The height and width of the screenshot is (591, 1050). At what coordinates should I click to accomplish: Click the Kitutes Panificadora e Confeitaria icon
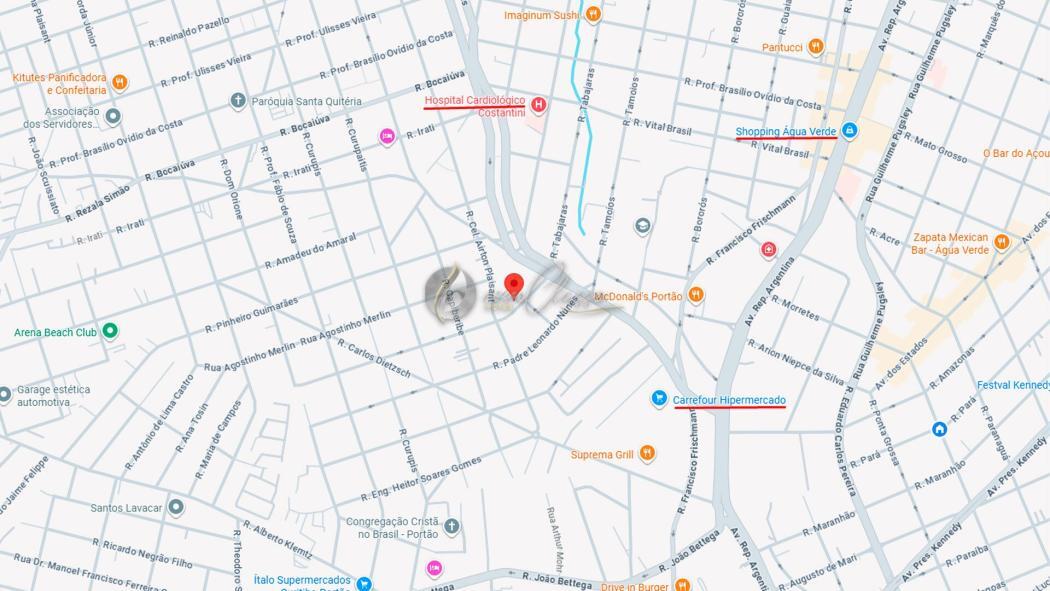coord(119,82)
